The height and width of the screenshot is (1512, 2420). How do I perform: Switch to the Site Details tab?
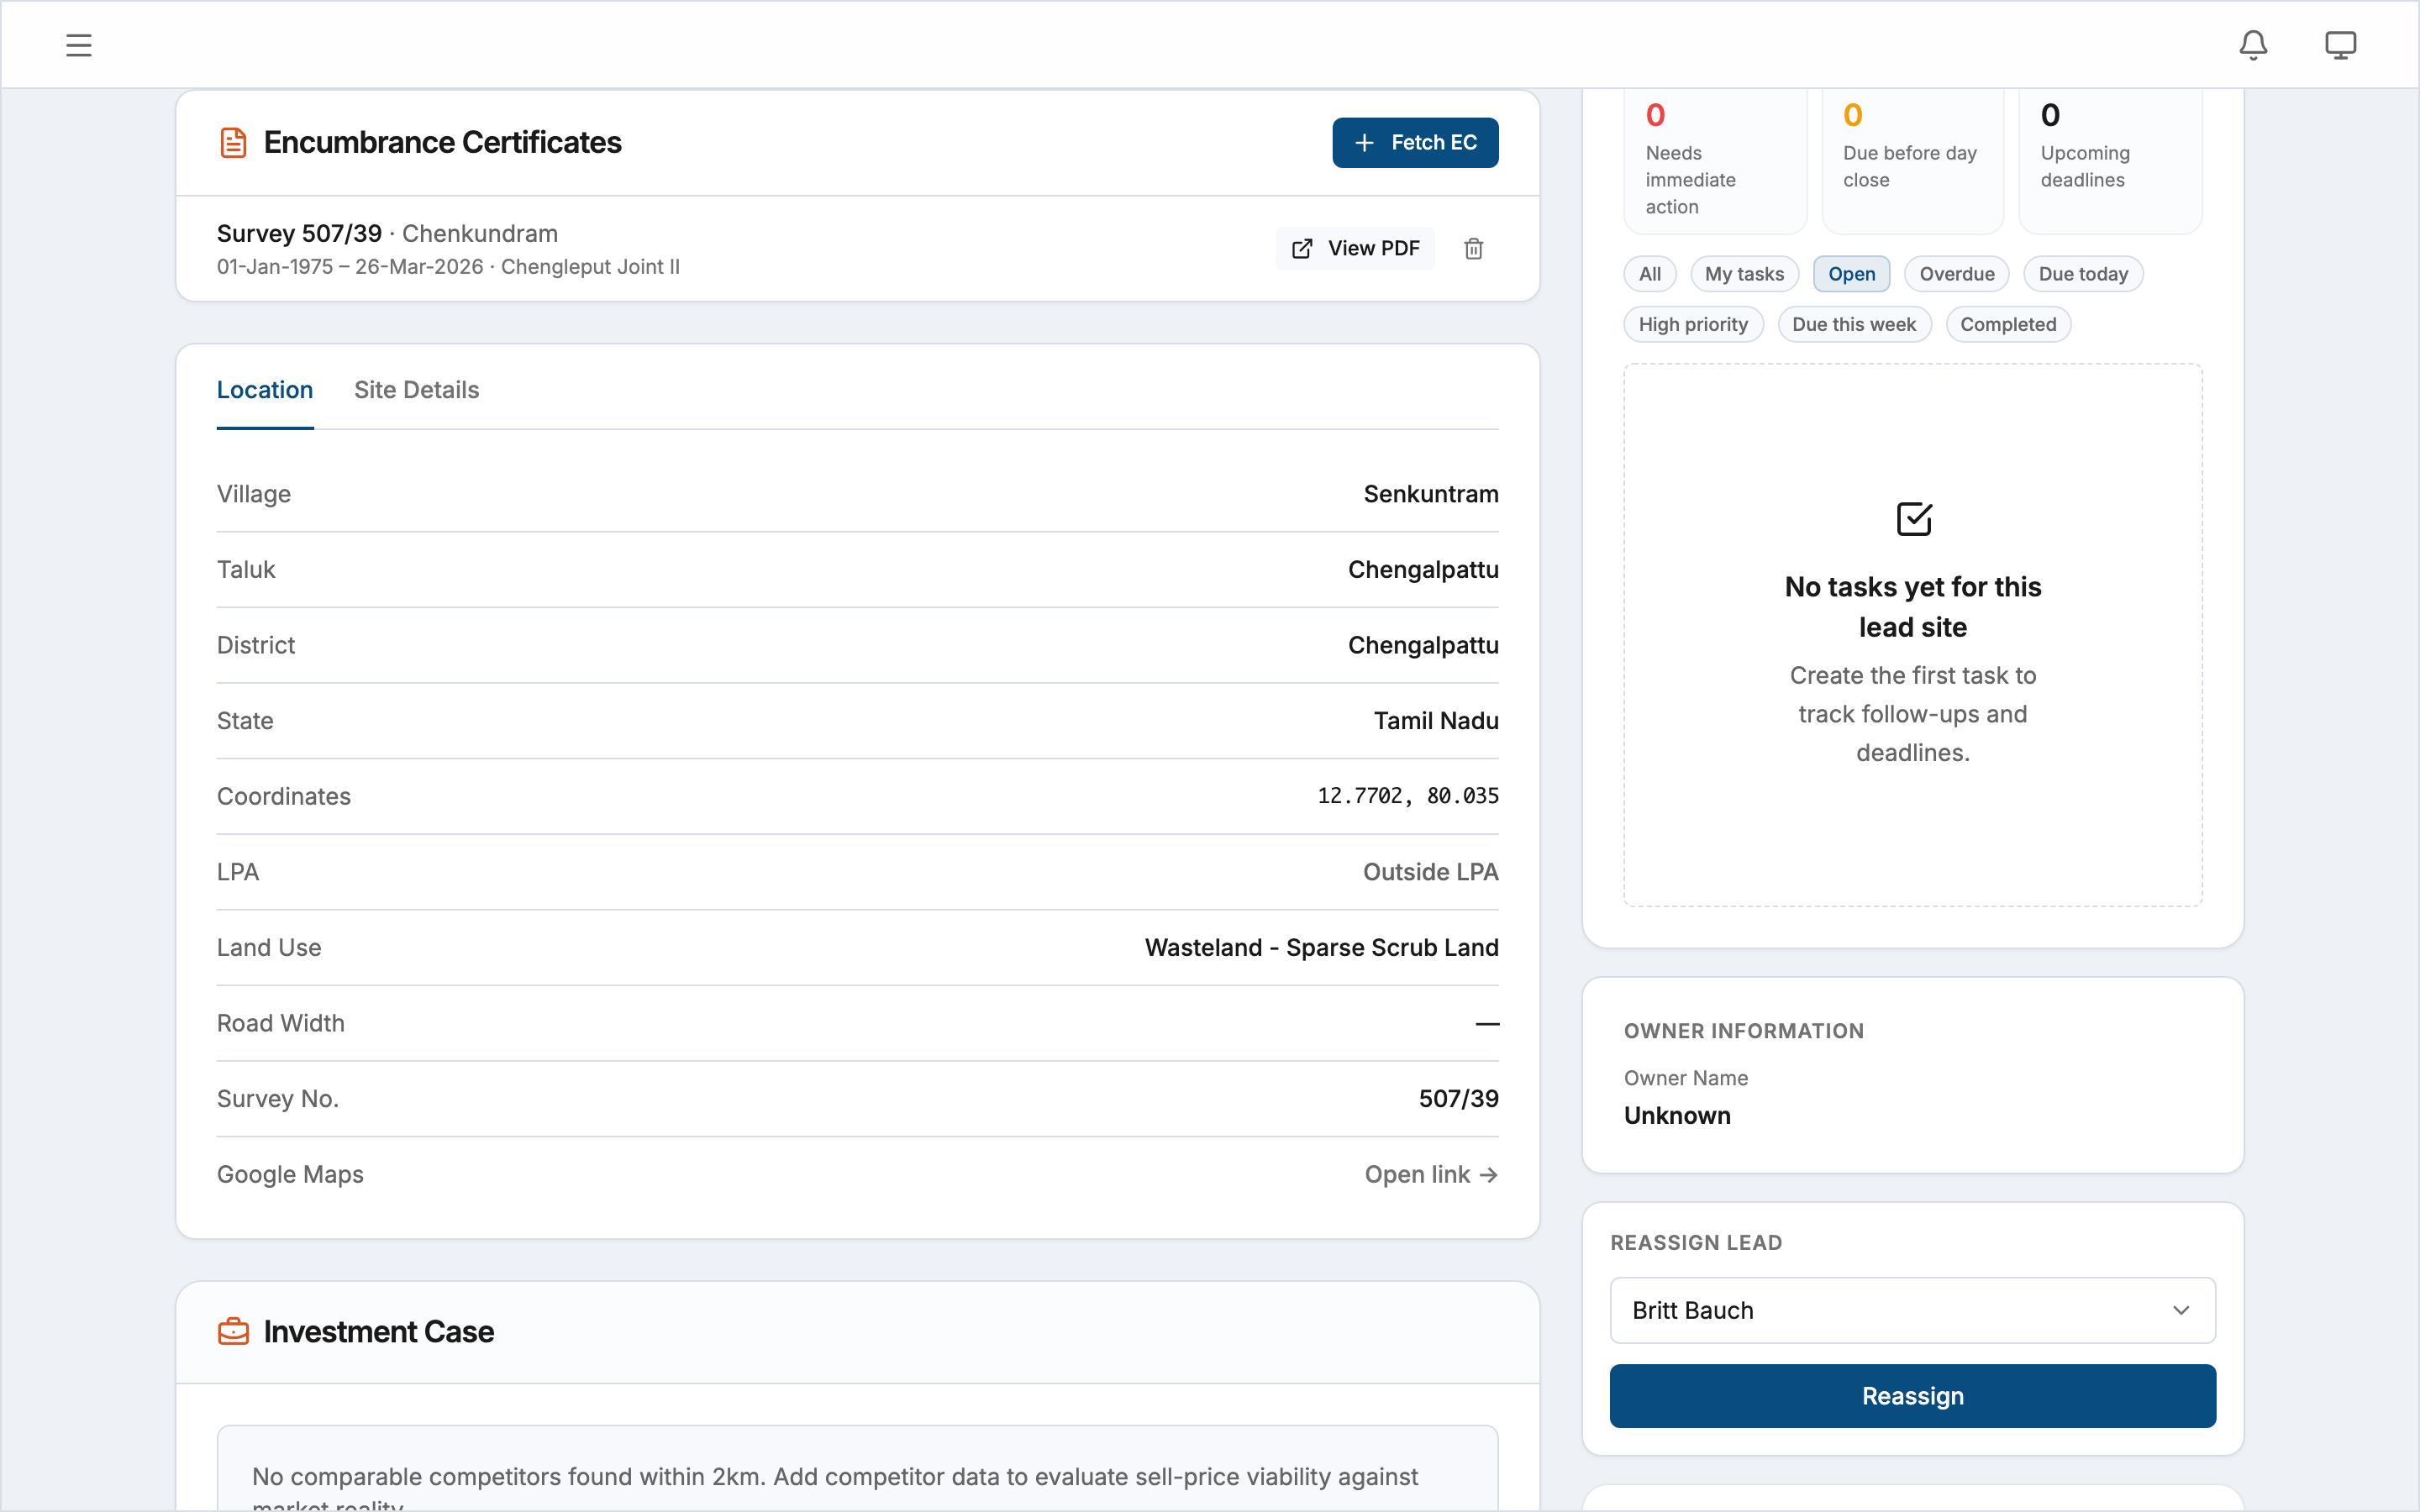(416, 390)
